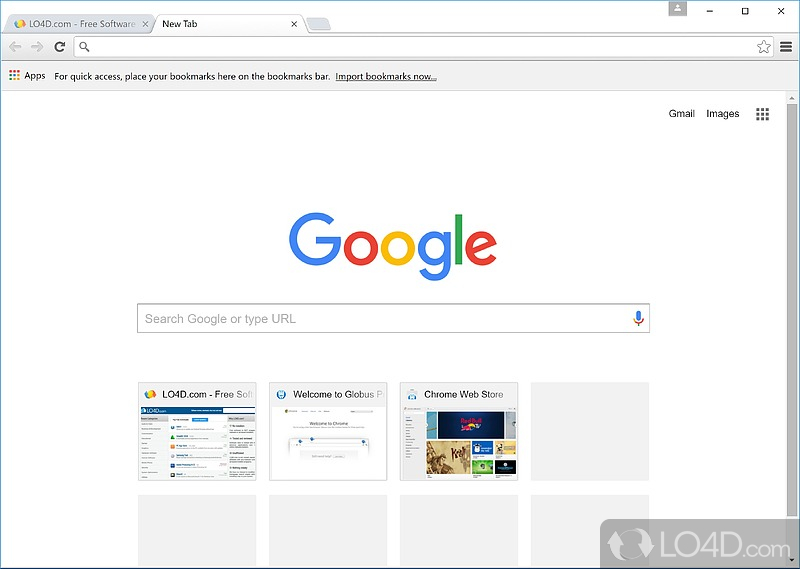Image resolution: width=800 pixels, height=569 pixels.
Task: Click Import bookmarks now link
Action: (386, 77)
